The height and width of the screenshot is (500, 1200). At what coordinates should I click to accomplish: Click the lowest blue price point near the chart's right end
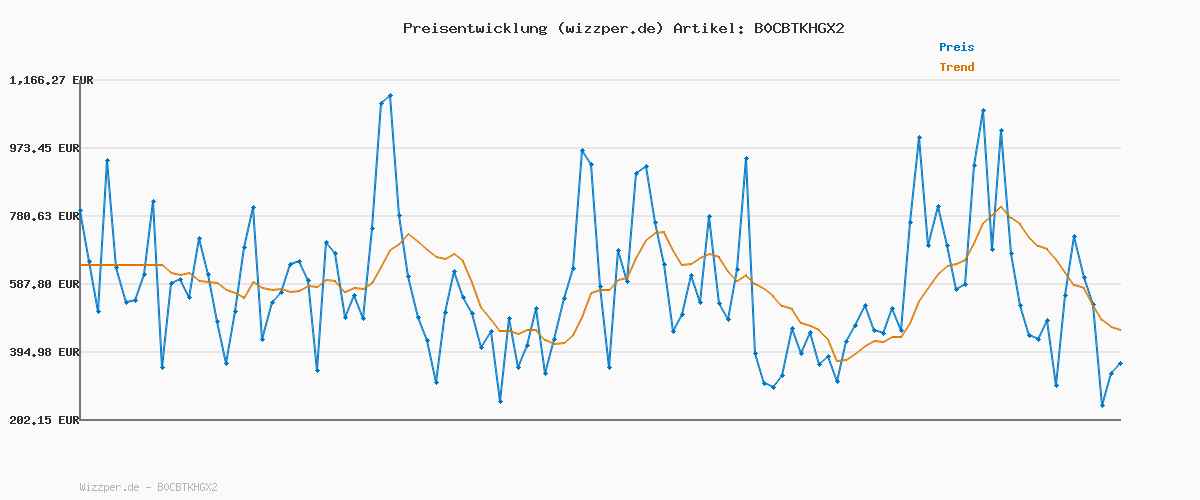click(x=1102, y=405)
